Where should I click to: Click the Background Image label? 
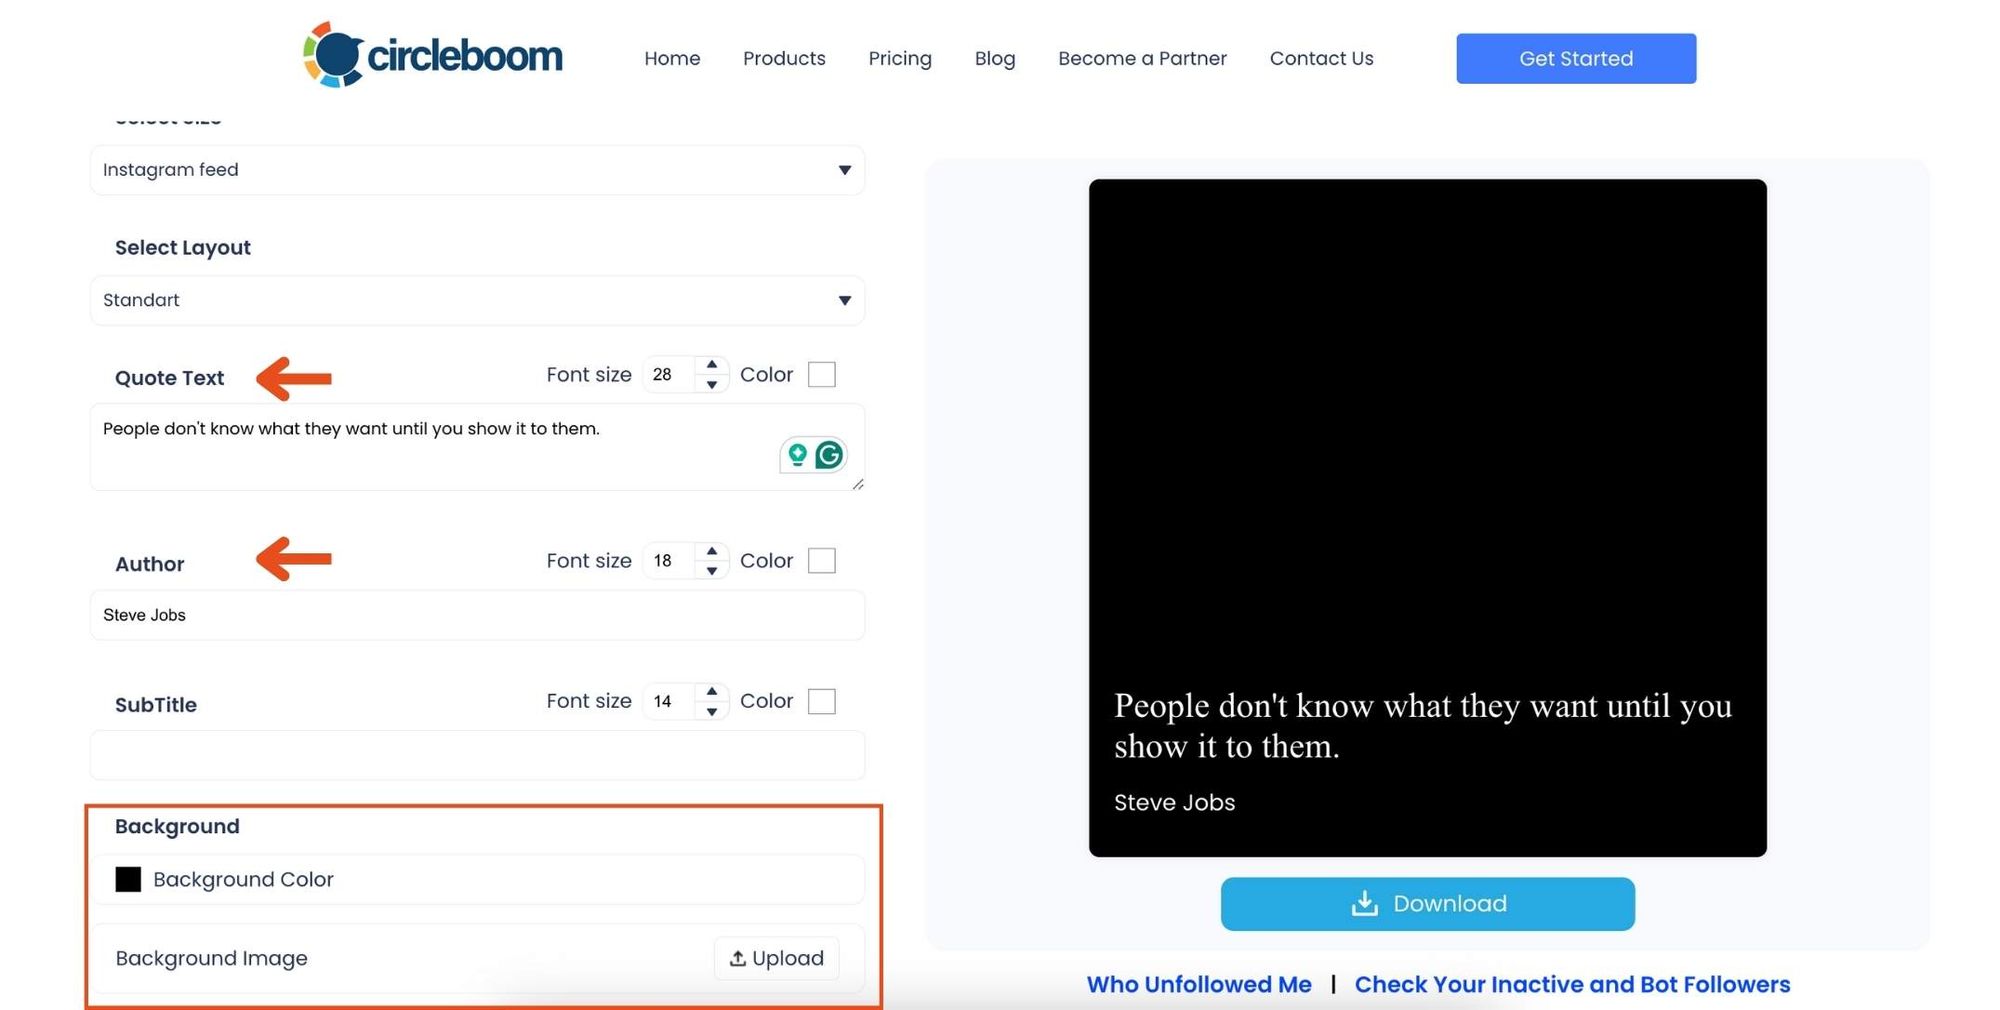pyautogui.click(x=211, y=958)
